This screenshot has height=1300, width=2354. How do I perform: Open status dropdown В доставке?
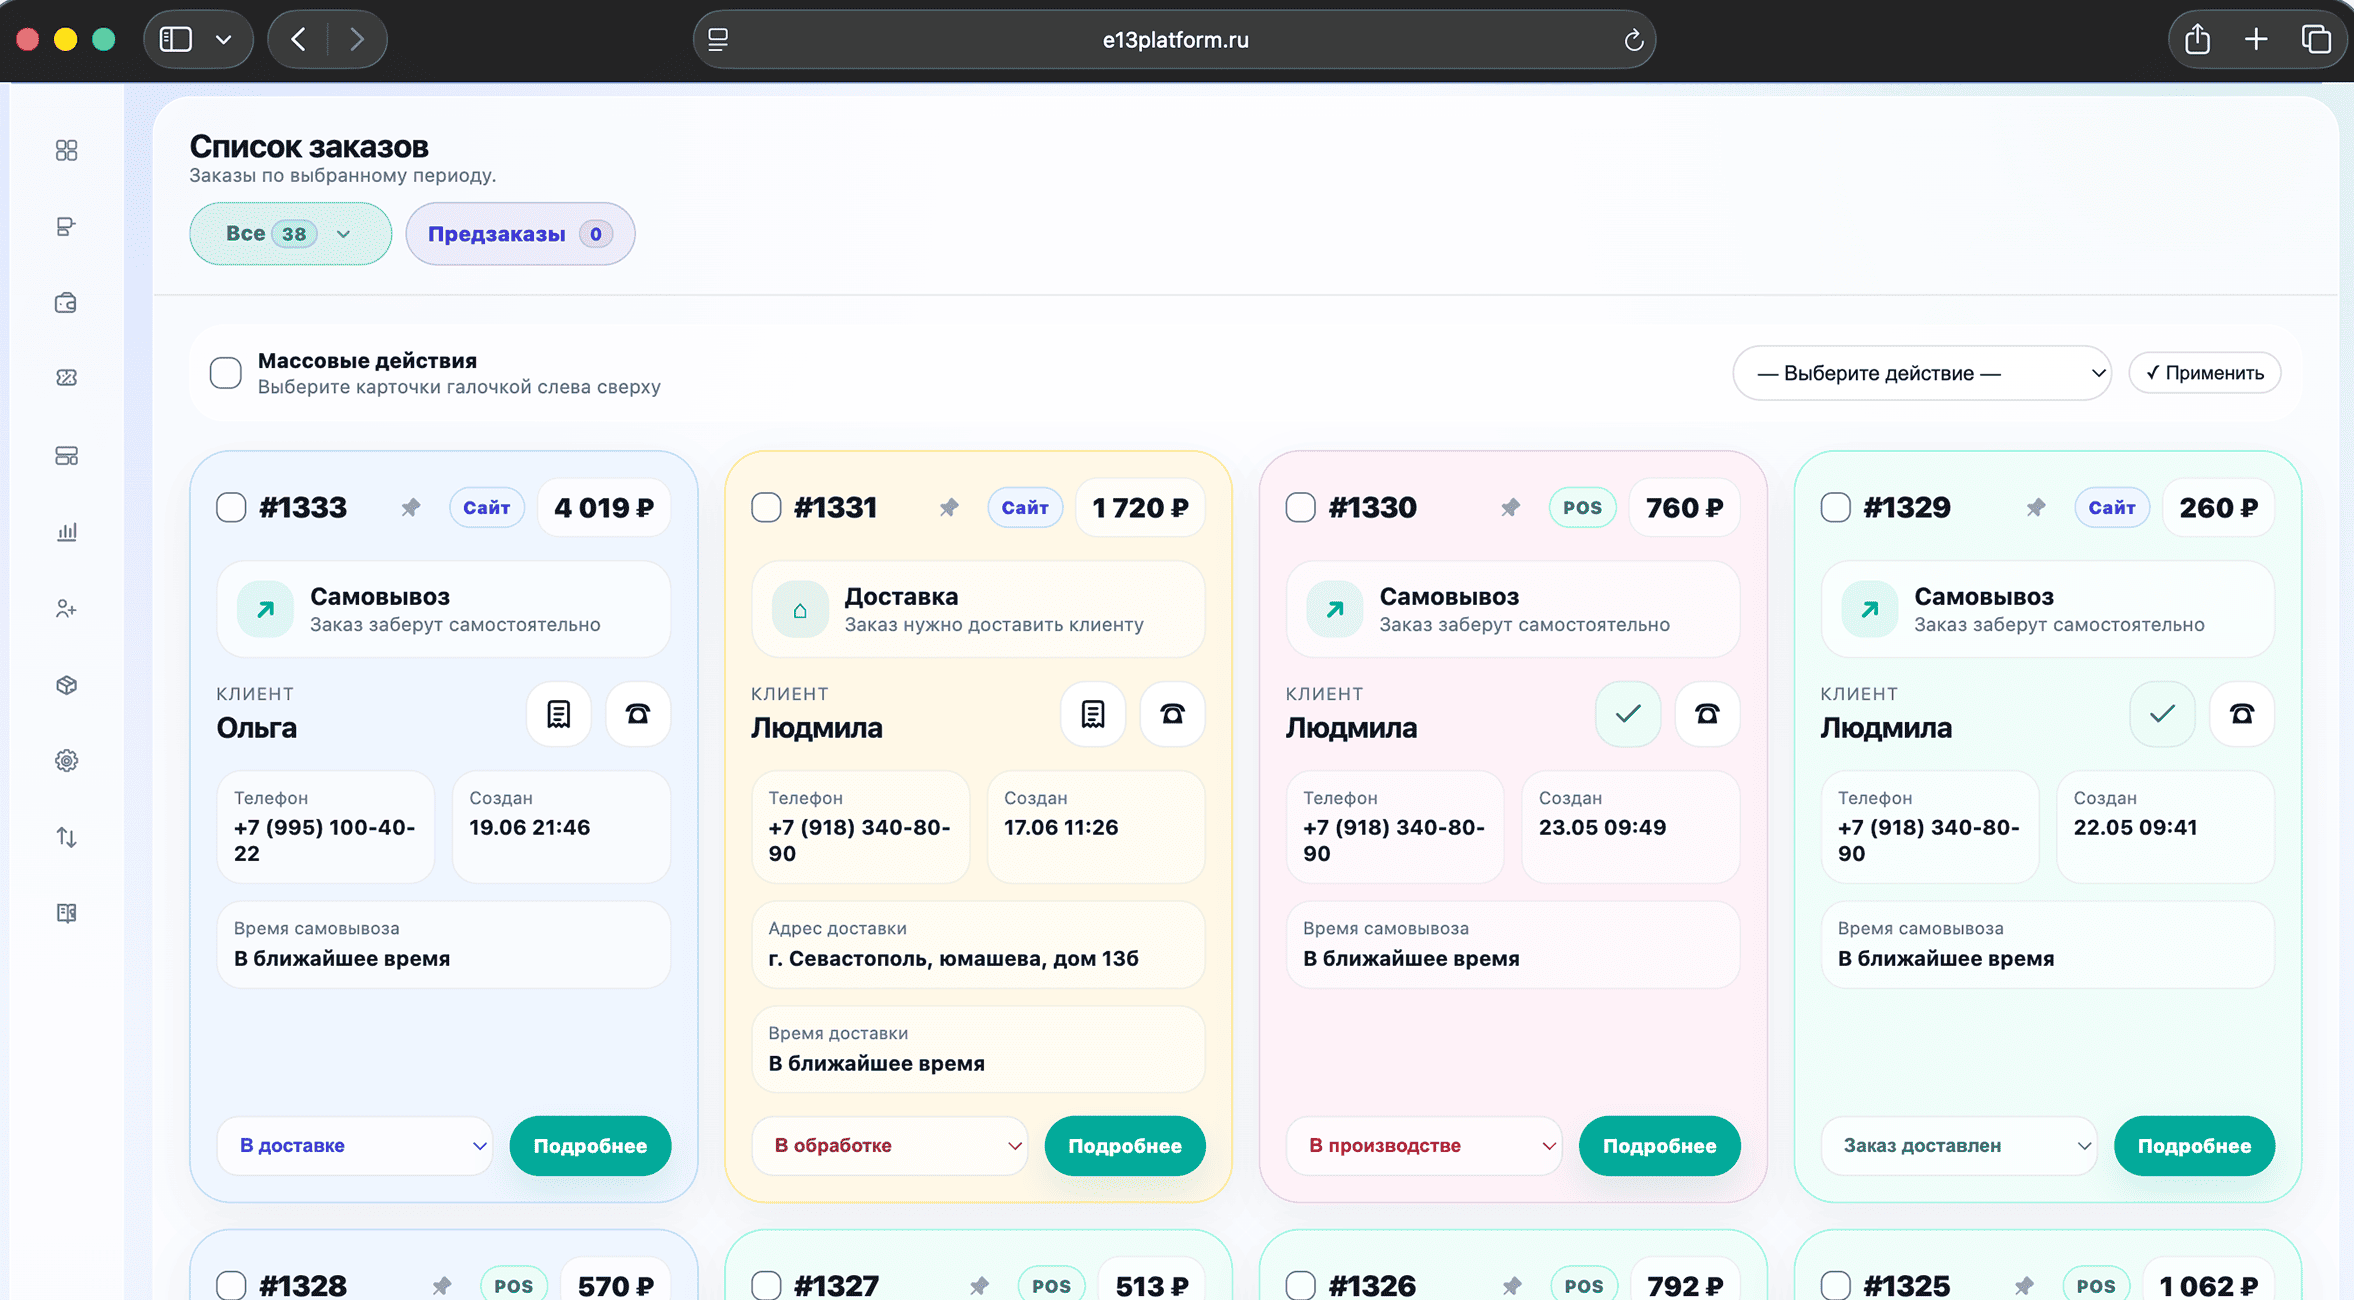pos(356,1146)
